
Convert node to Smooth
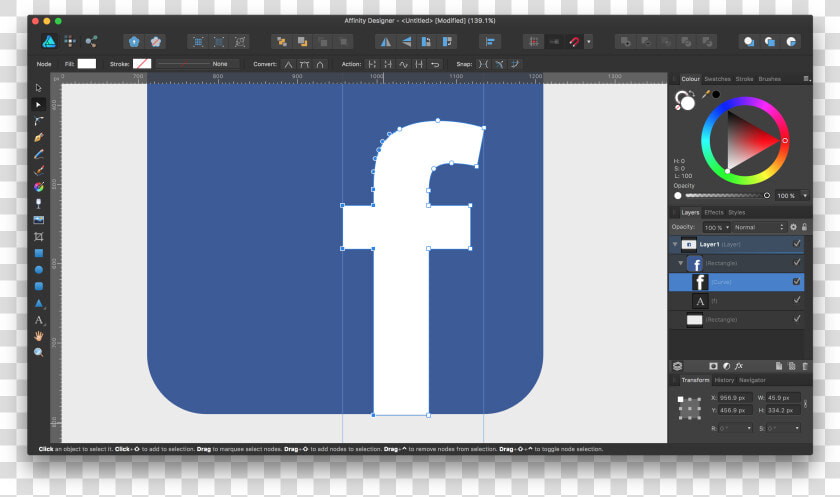pyautogui.click(x=304, y=64)
